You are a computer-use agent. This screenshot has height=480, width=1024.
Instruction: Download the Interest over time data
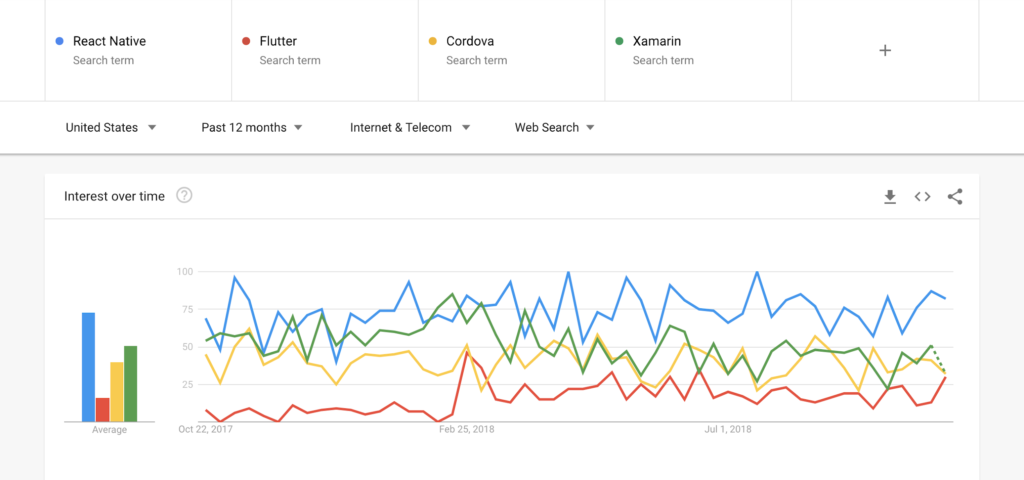pos(890,197)
